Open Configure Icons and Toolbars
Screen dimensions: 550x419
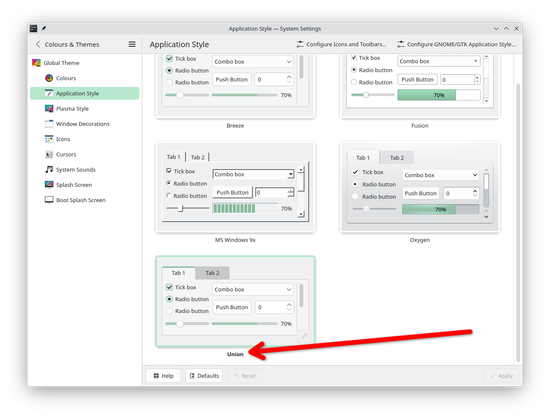tap(341, 44)
